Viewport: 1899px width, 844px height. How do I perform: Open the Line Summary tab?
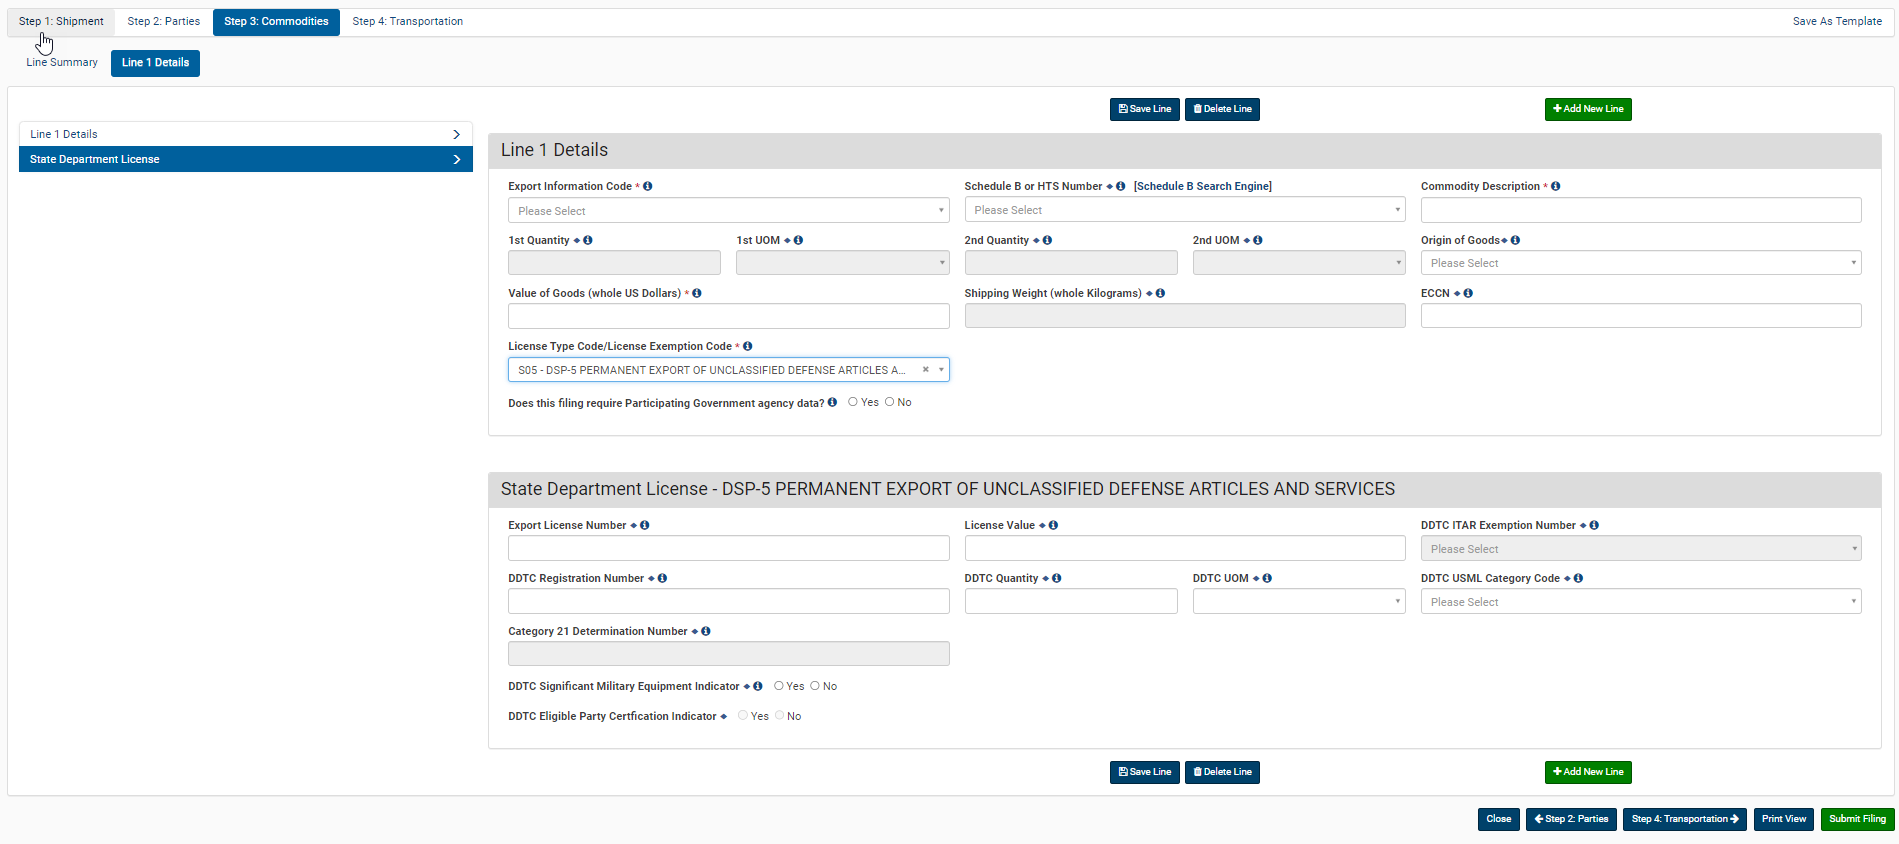[62, 62]
